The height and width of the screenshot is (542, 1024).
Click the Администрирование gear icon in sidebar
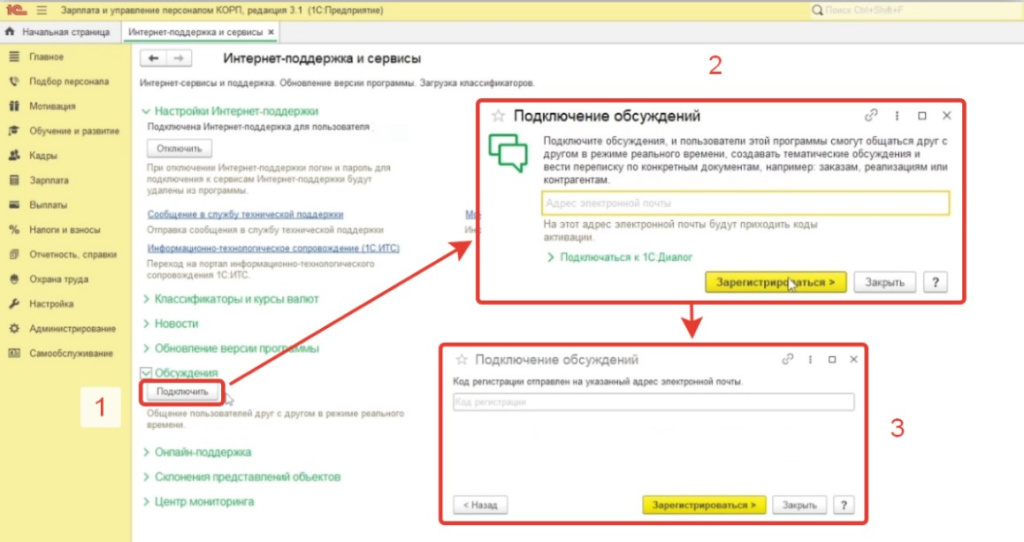(x=14, y=329)
